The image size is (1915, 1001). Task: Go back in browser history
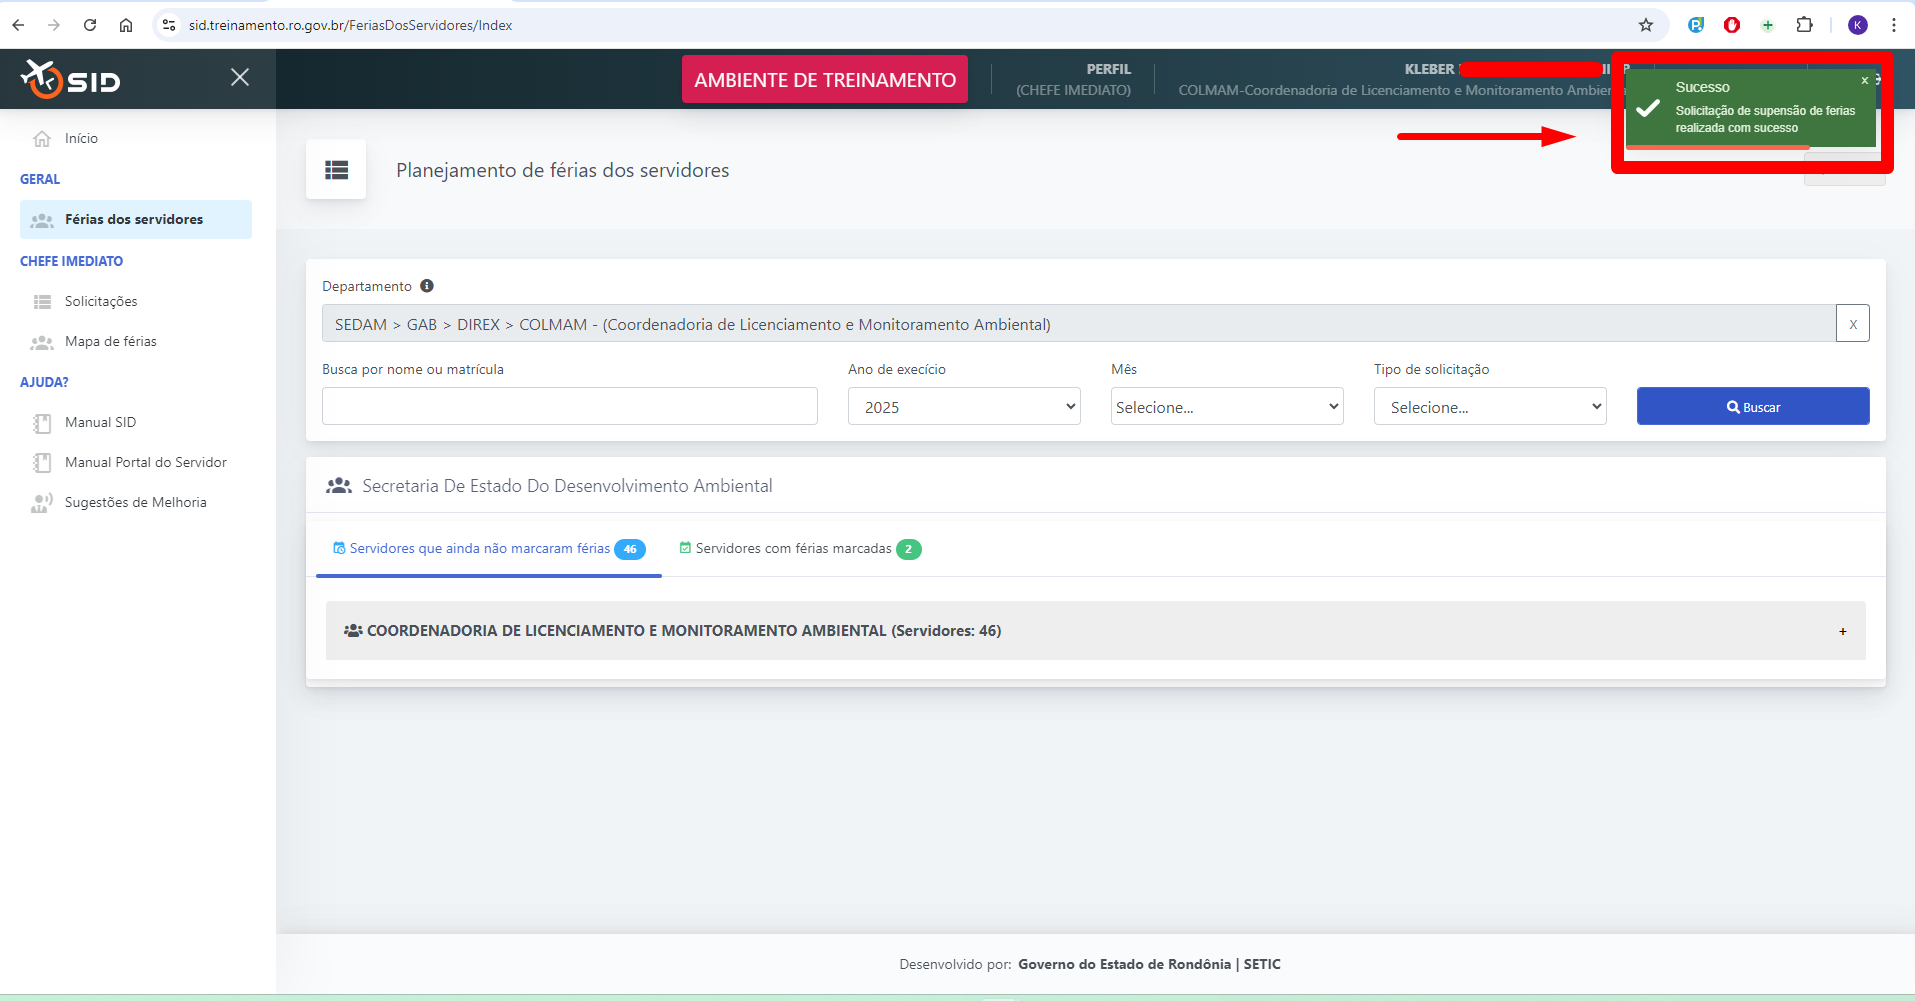point(18,25)
